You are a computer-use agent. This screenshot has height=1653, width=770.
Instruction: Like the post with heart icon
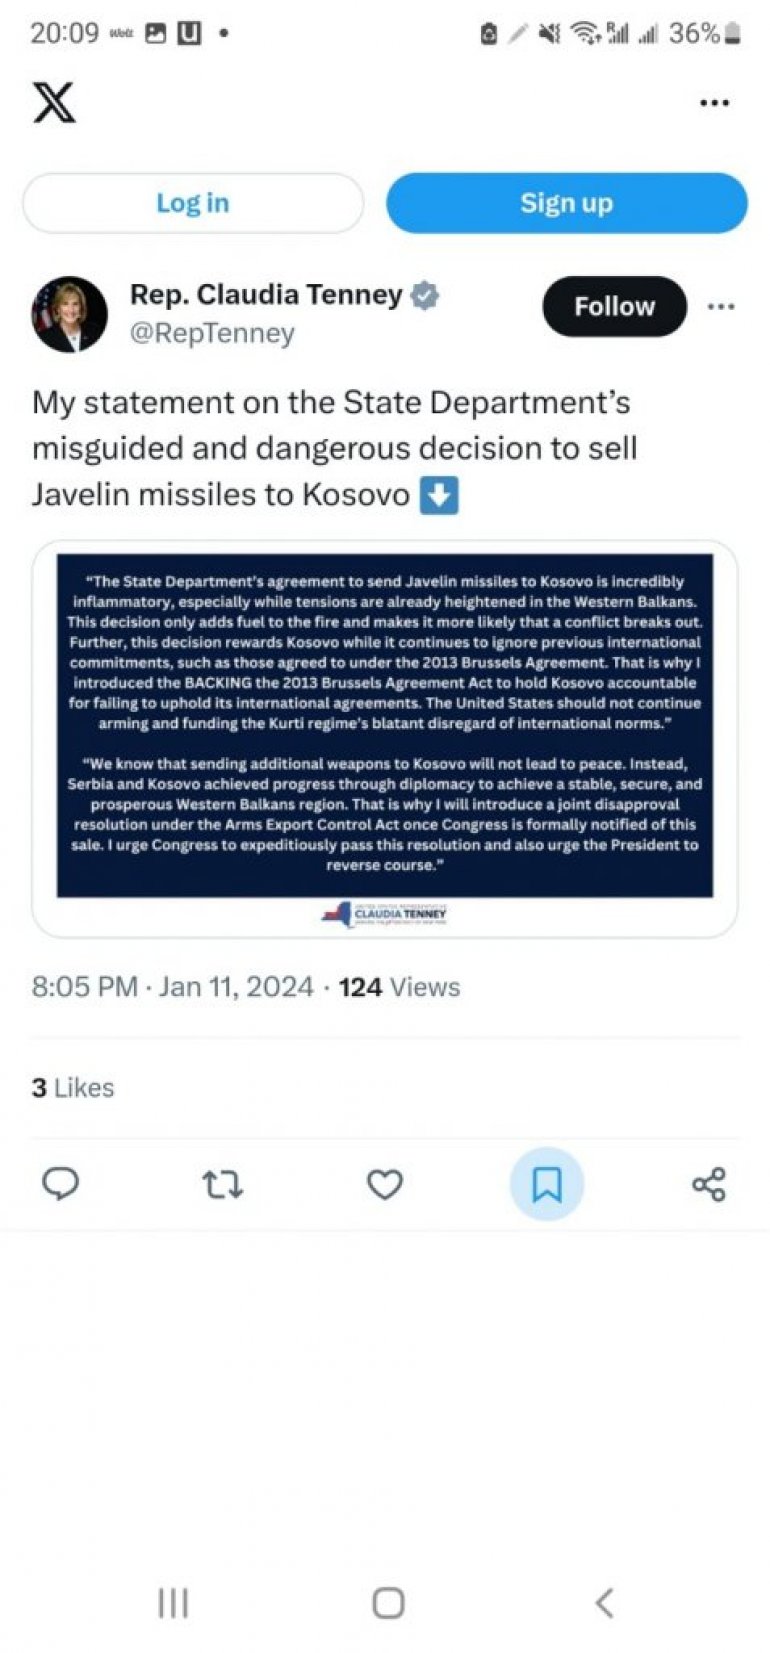(385, 1185)
